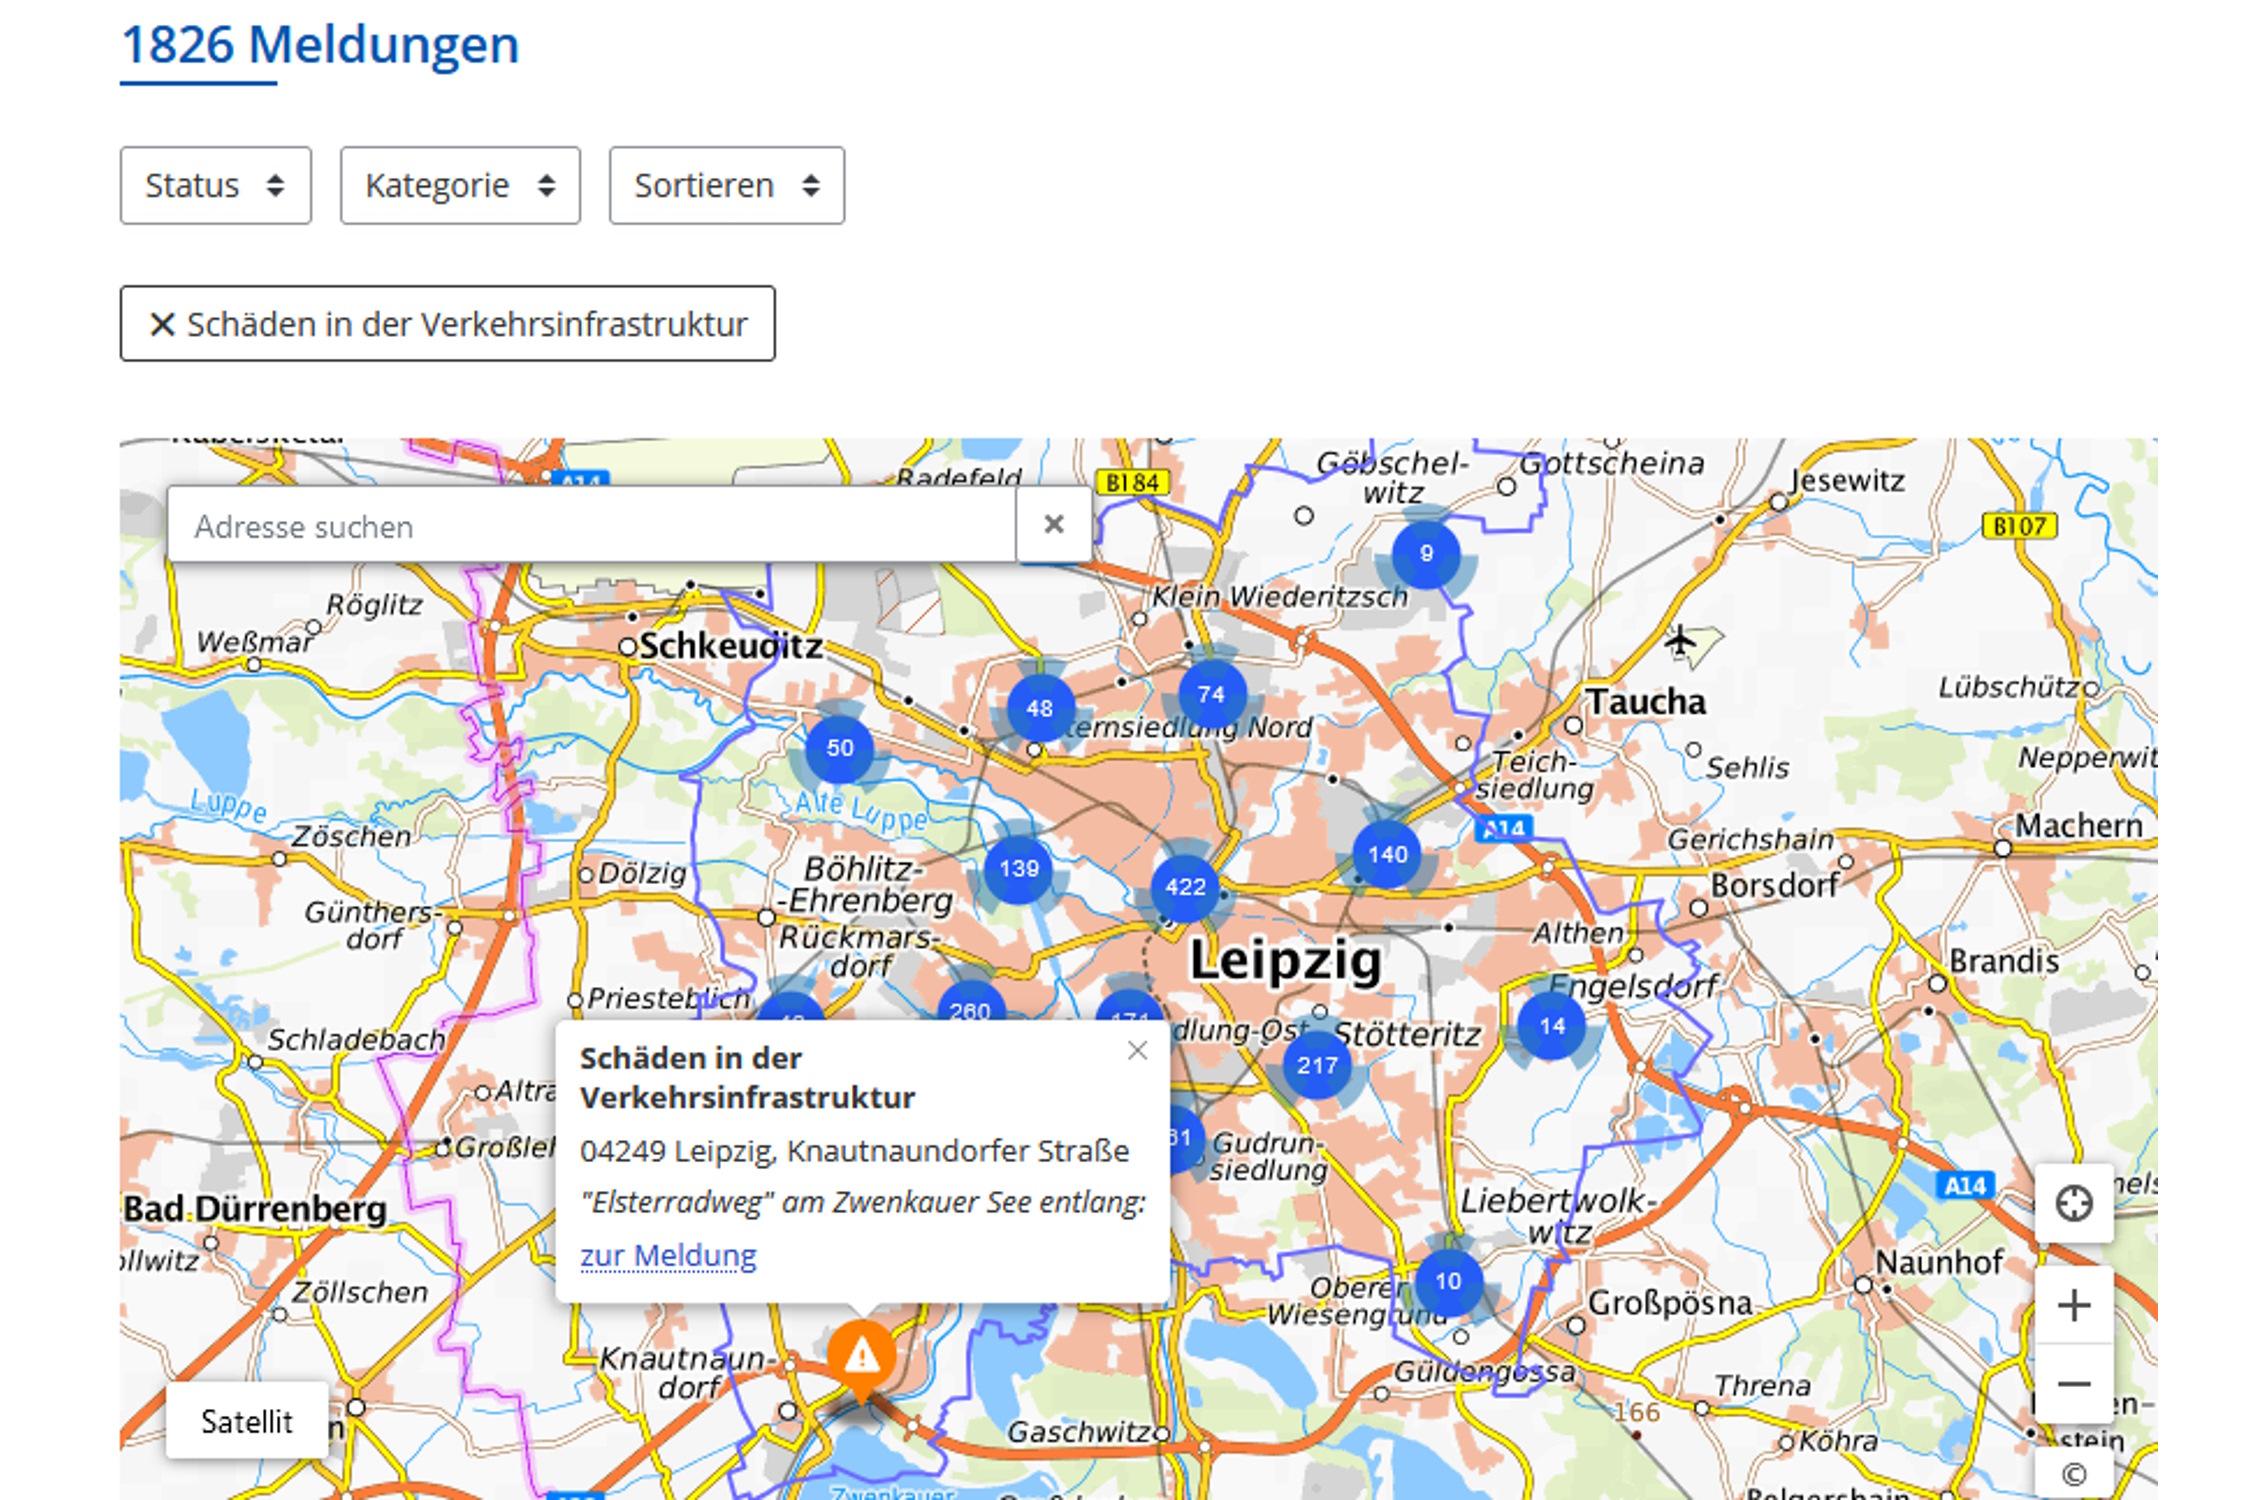Click the cluster marker labeled 140
The image size is (2250, 1500).
pos(1387,855)
